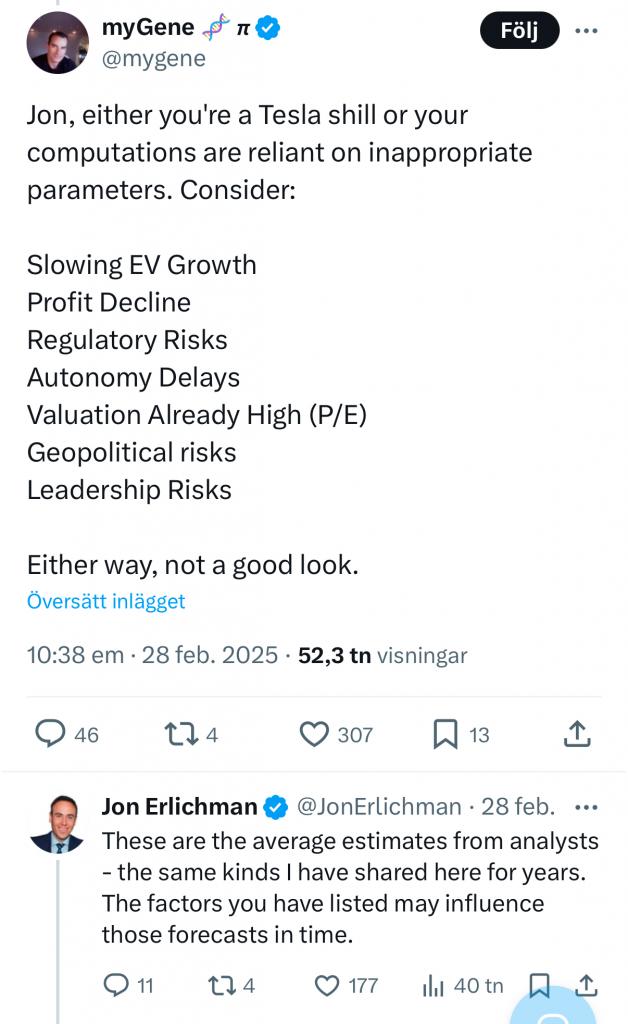628x1024 pixels.
Task: Click the 52,3 tn visningar view count
Action: tap(382, 656)
